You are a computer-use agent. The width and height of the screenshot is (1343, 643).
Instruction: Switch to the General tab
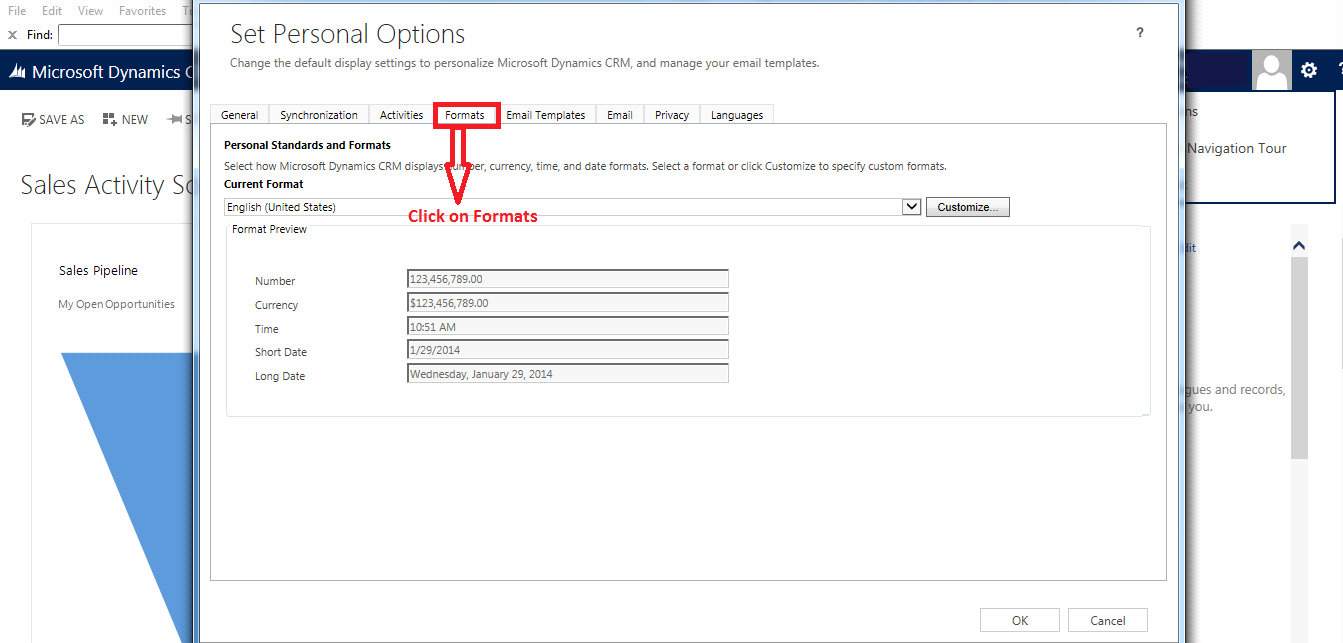(239, 115)
